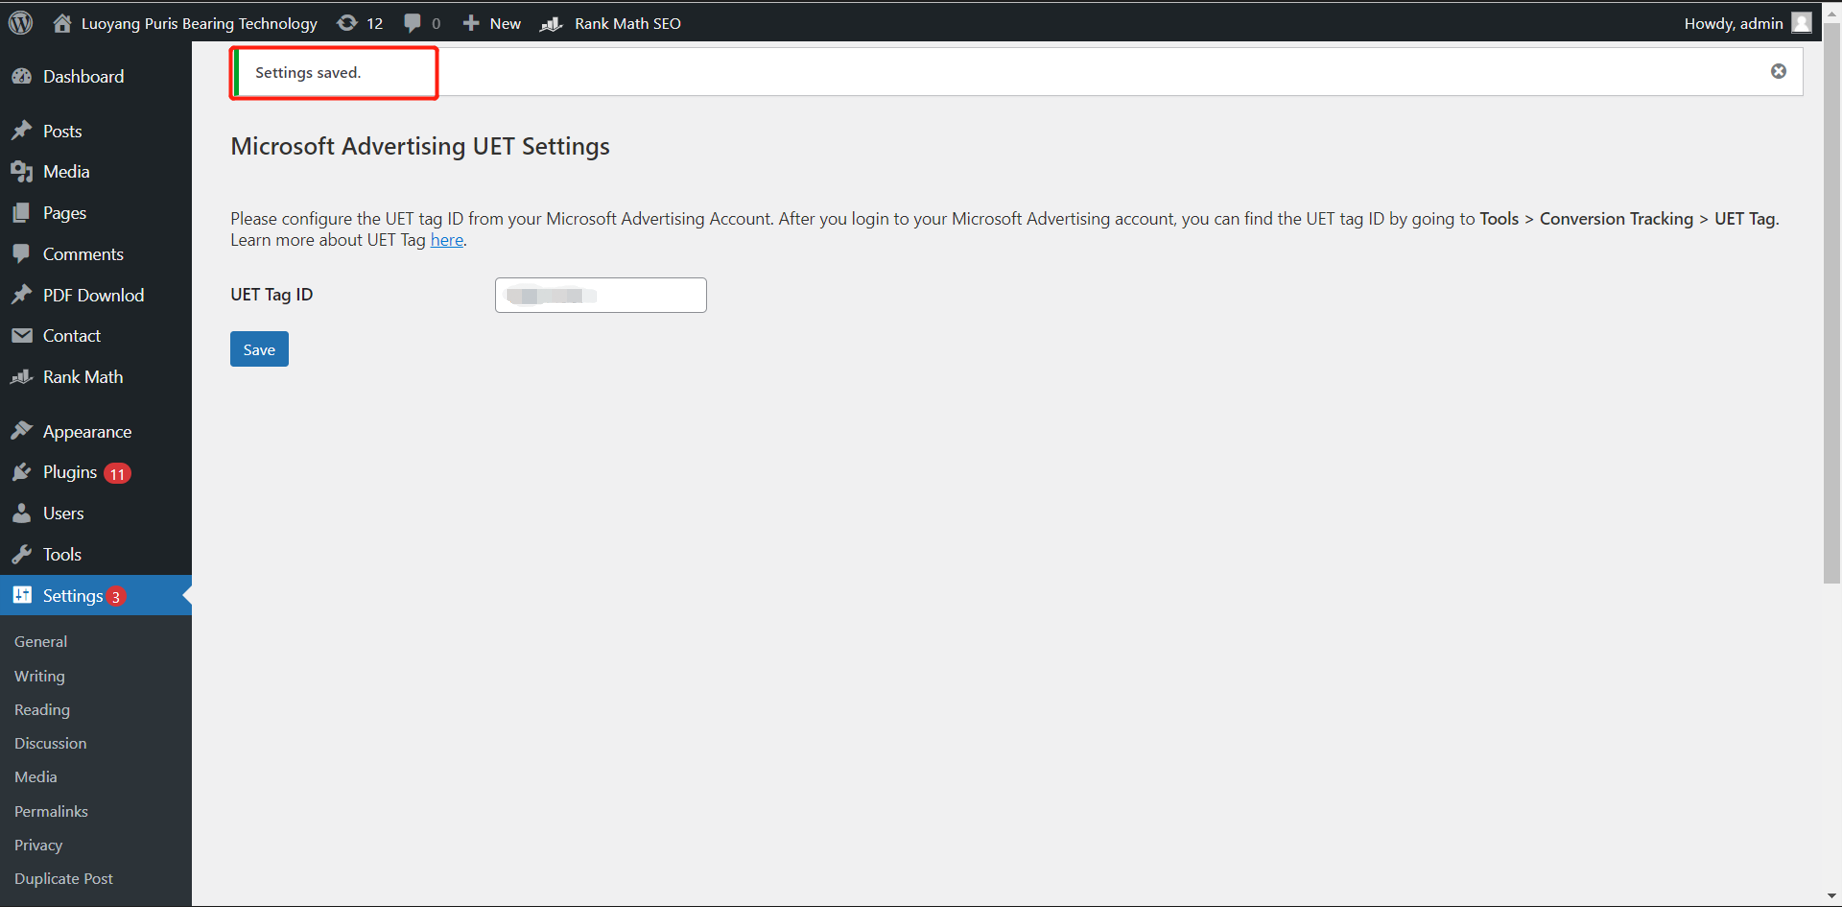1842x907 pixels.
Task: Click the Save button
Action: tap(259, 349)
